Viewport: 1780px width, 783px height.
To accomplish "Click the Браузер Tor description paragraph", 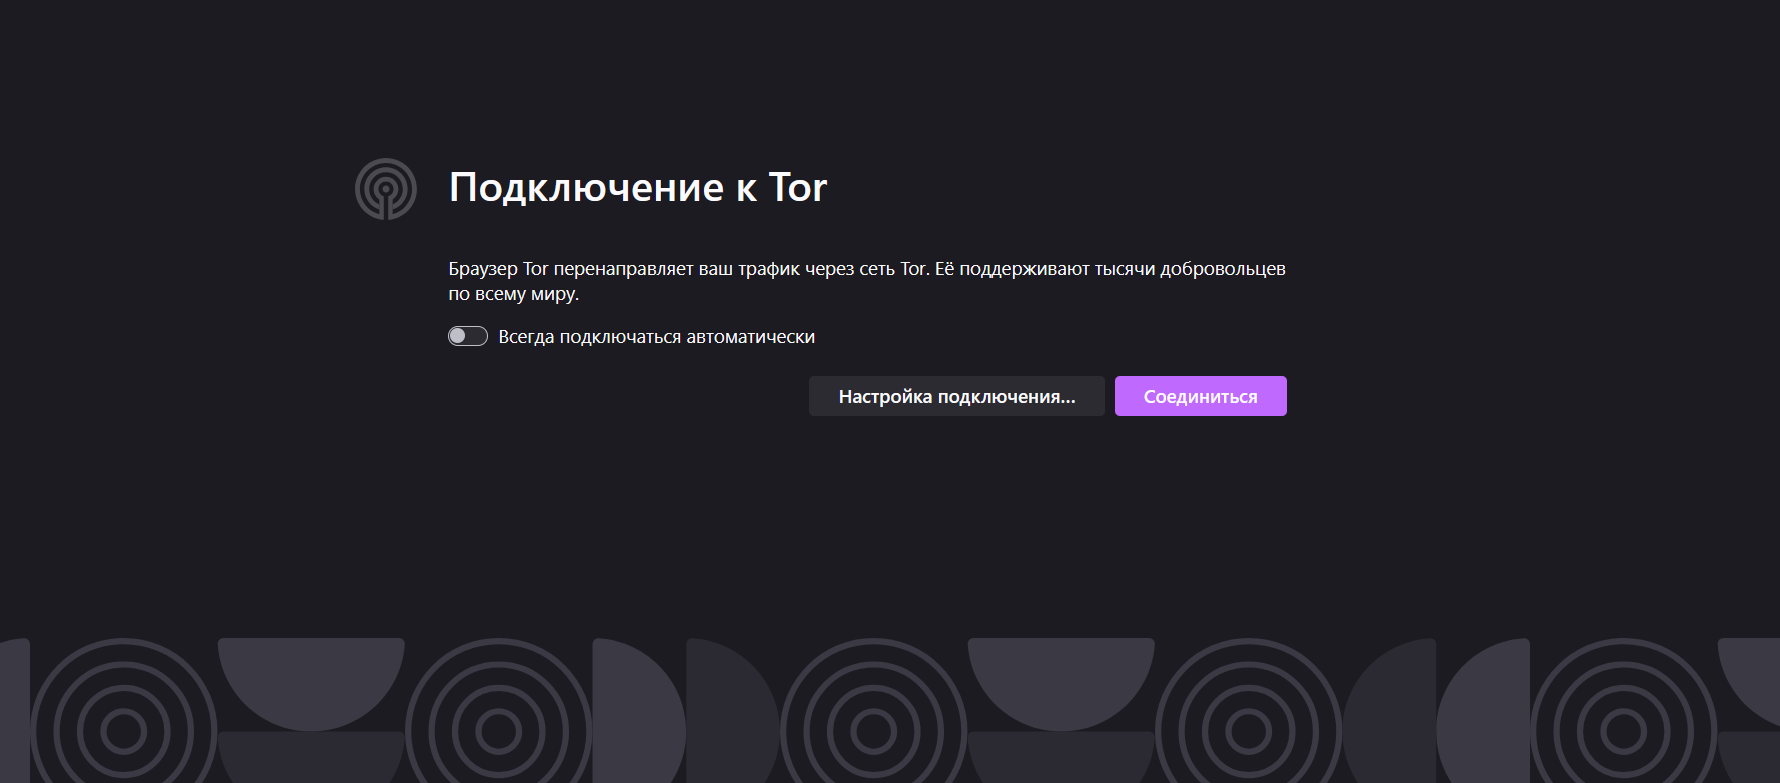I will tap(867, 281).
